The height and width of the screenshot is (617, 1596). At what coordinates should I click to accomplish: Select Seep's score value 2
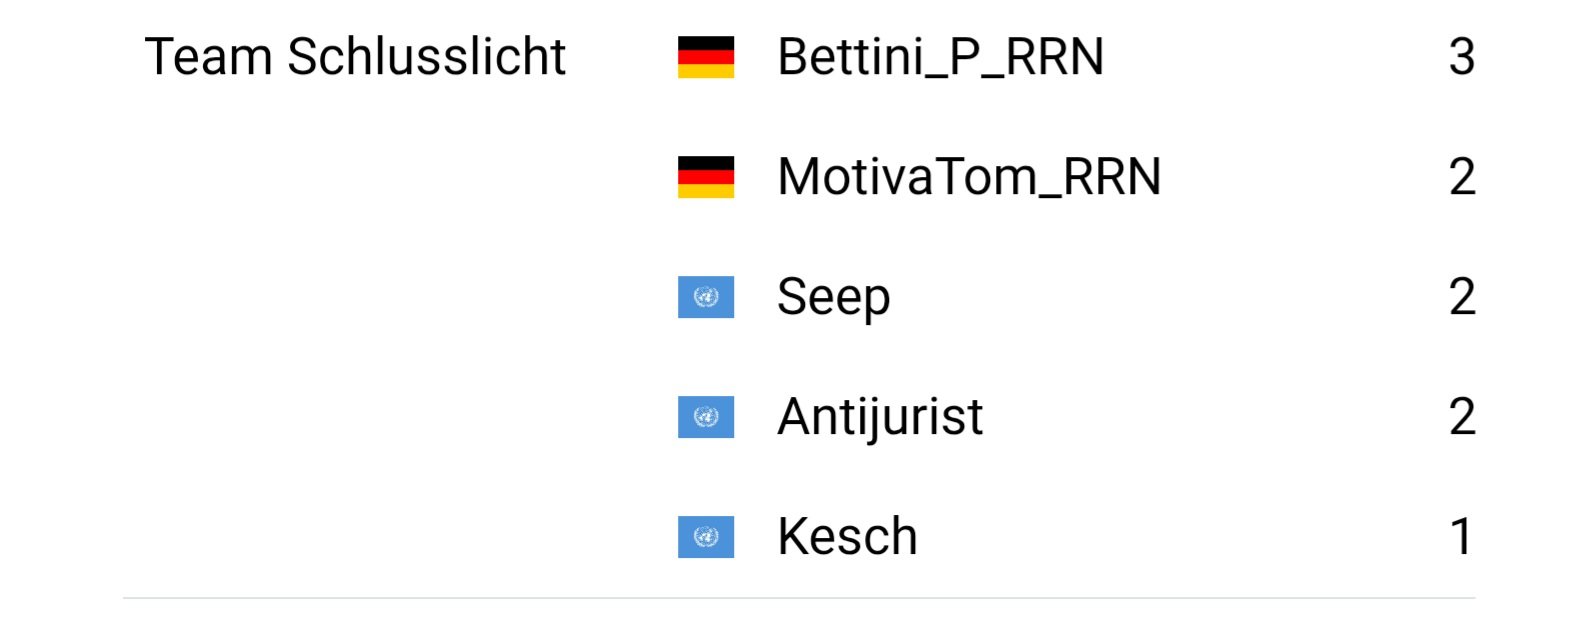1461,297
